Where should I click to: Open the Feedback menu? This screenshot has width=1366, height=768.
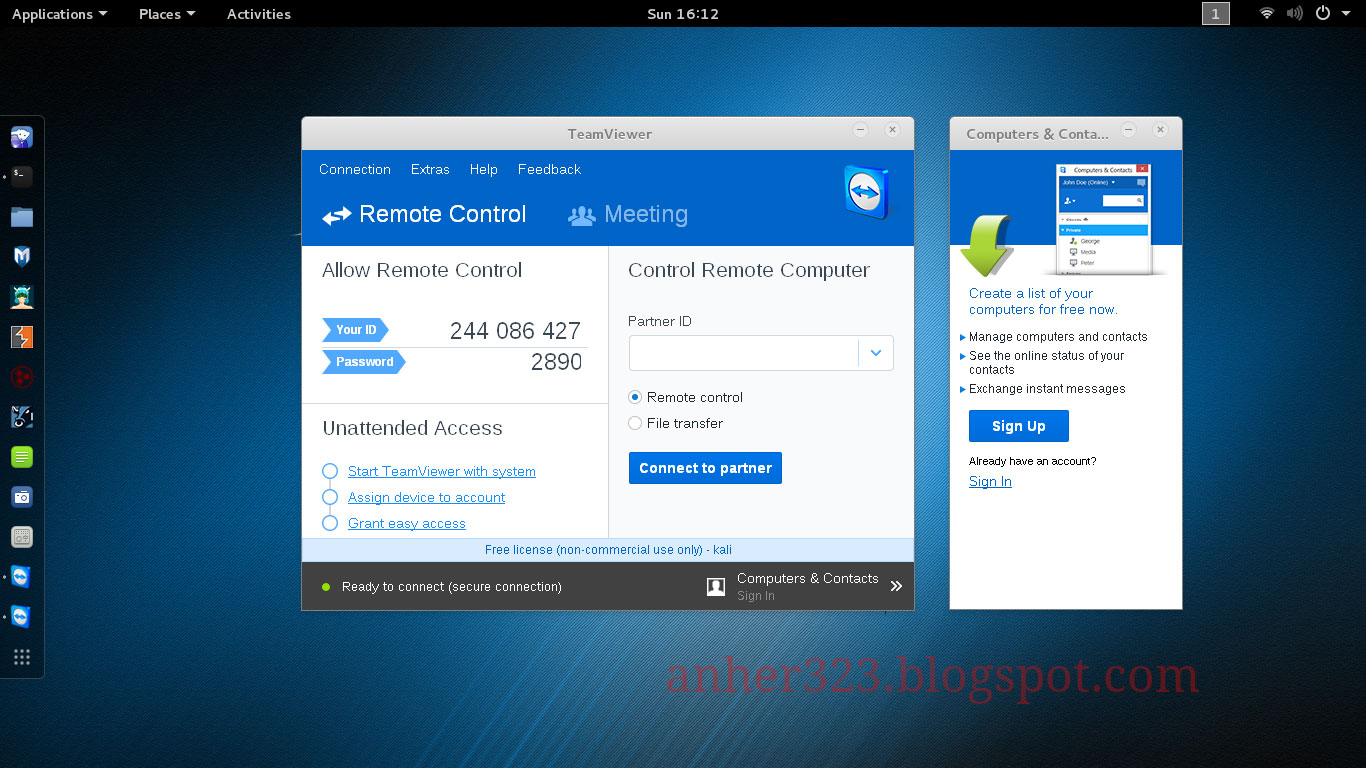point(549,169)
